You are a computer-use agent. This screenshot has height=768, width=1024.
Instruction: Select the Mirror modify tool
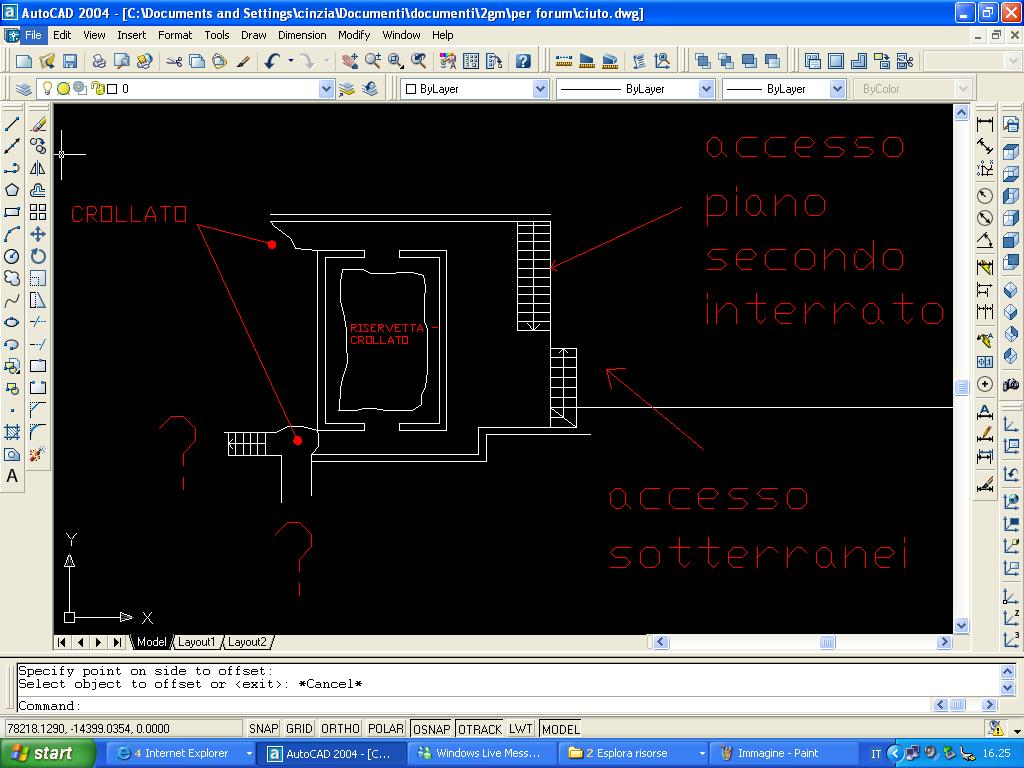tap(38, 168)
